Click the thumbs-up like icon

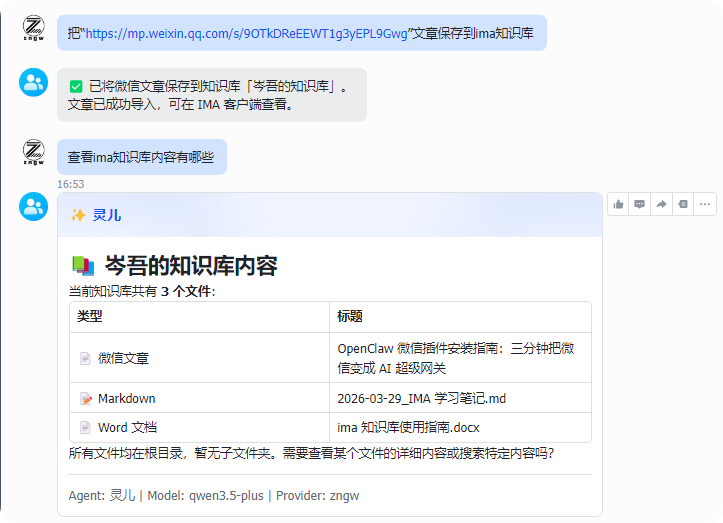pyautogui.click(x=618, y=204)
